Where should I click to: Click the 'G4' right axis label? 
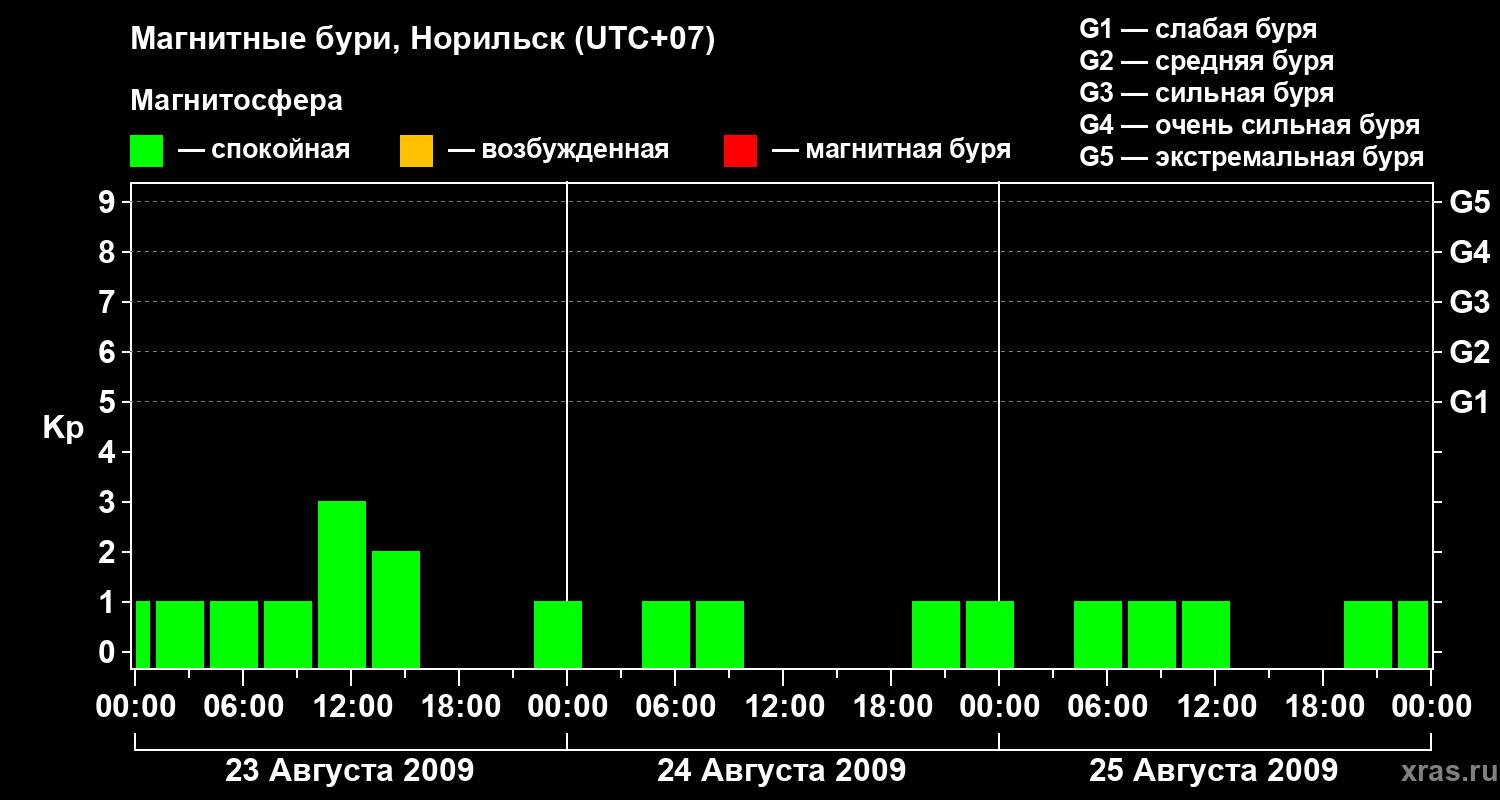pos(1470,253)
